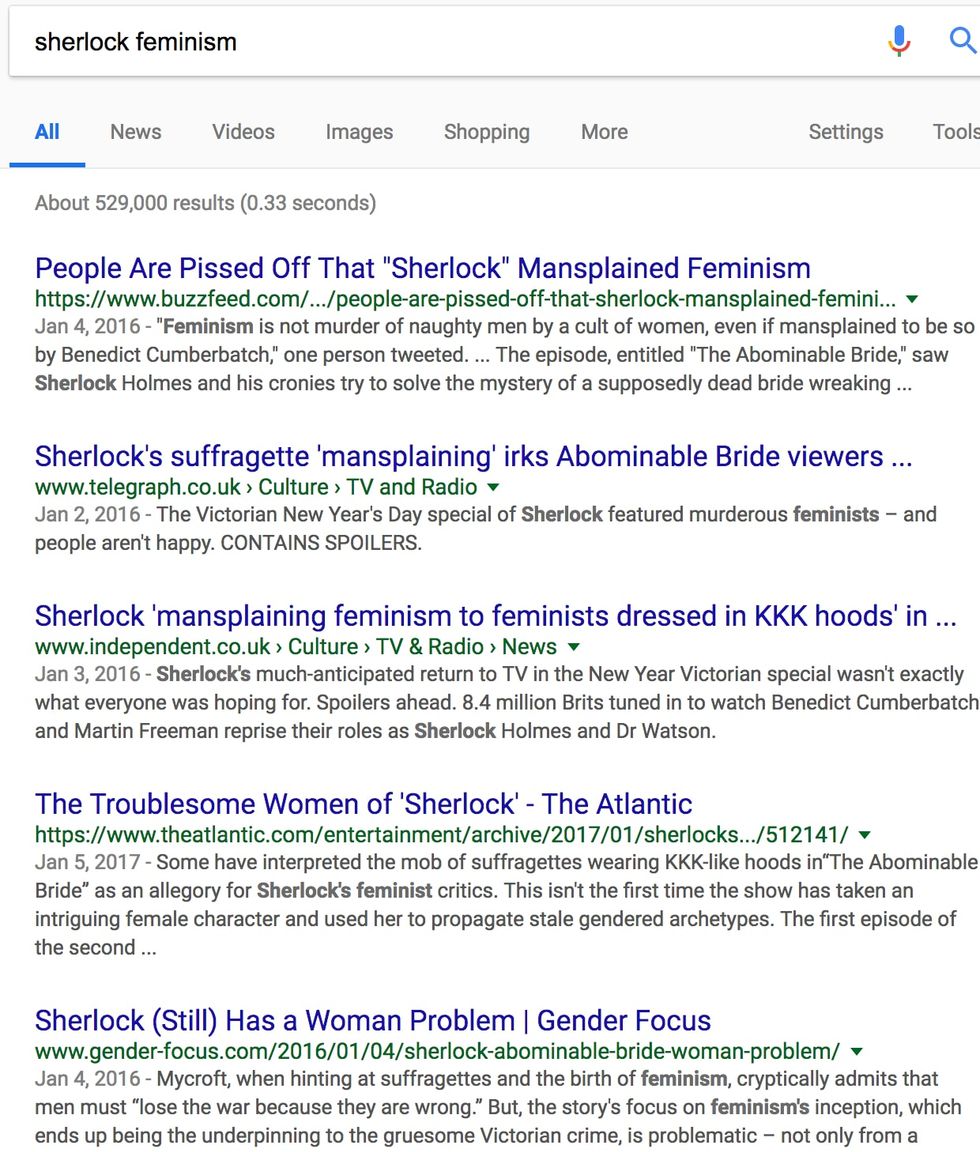Expand the dropdown arrow beside BuzzFeed URL
Screen dimensions: 980x1152
pyautogui.click(x=912, y=299)
